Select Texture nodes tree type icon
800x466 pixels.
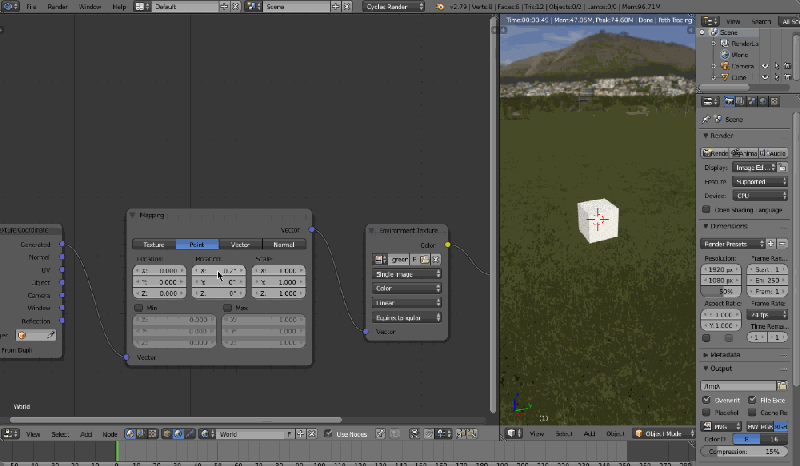[152, 434]
